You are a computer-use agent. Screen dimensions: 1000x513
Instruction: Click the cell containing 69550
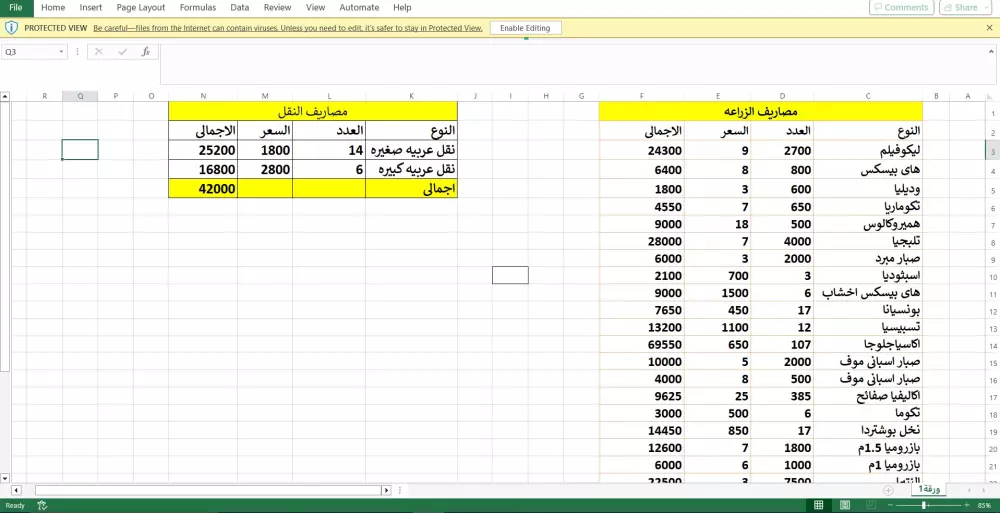coord(642,345)
